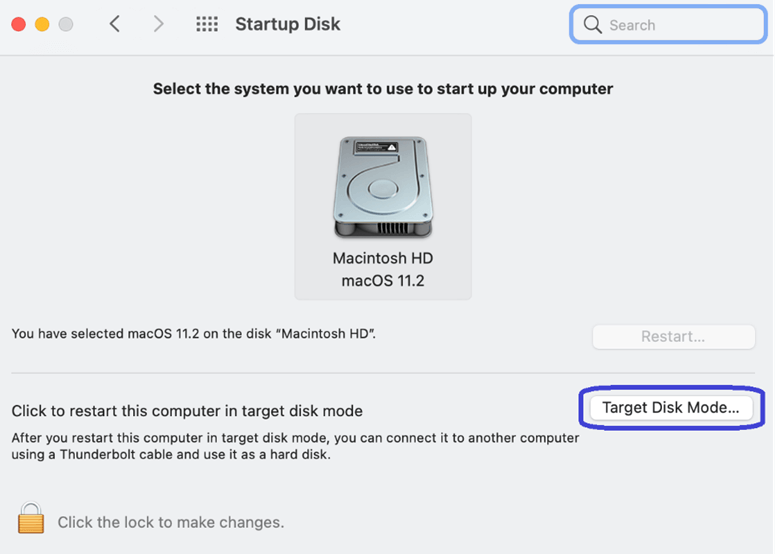
Task: Click the Restart button
Action: click(x=674, y=337)
